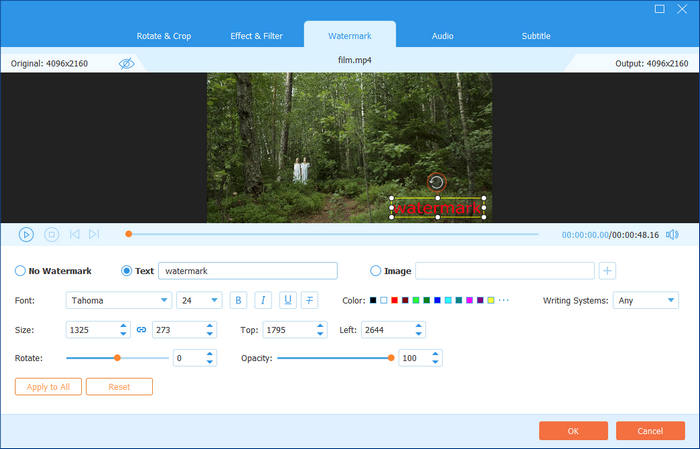Viewport: 700px width, 449px height.
Task: Open the Tahoma font dropdown
Action: [118, 300]
